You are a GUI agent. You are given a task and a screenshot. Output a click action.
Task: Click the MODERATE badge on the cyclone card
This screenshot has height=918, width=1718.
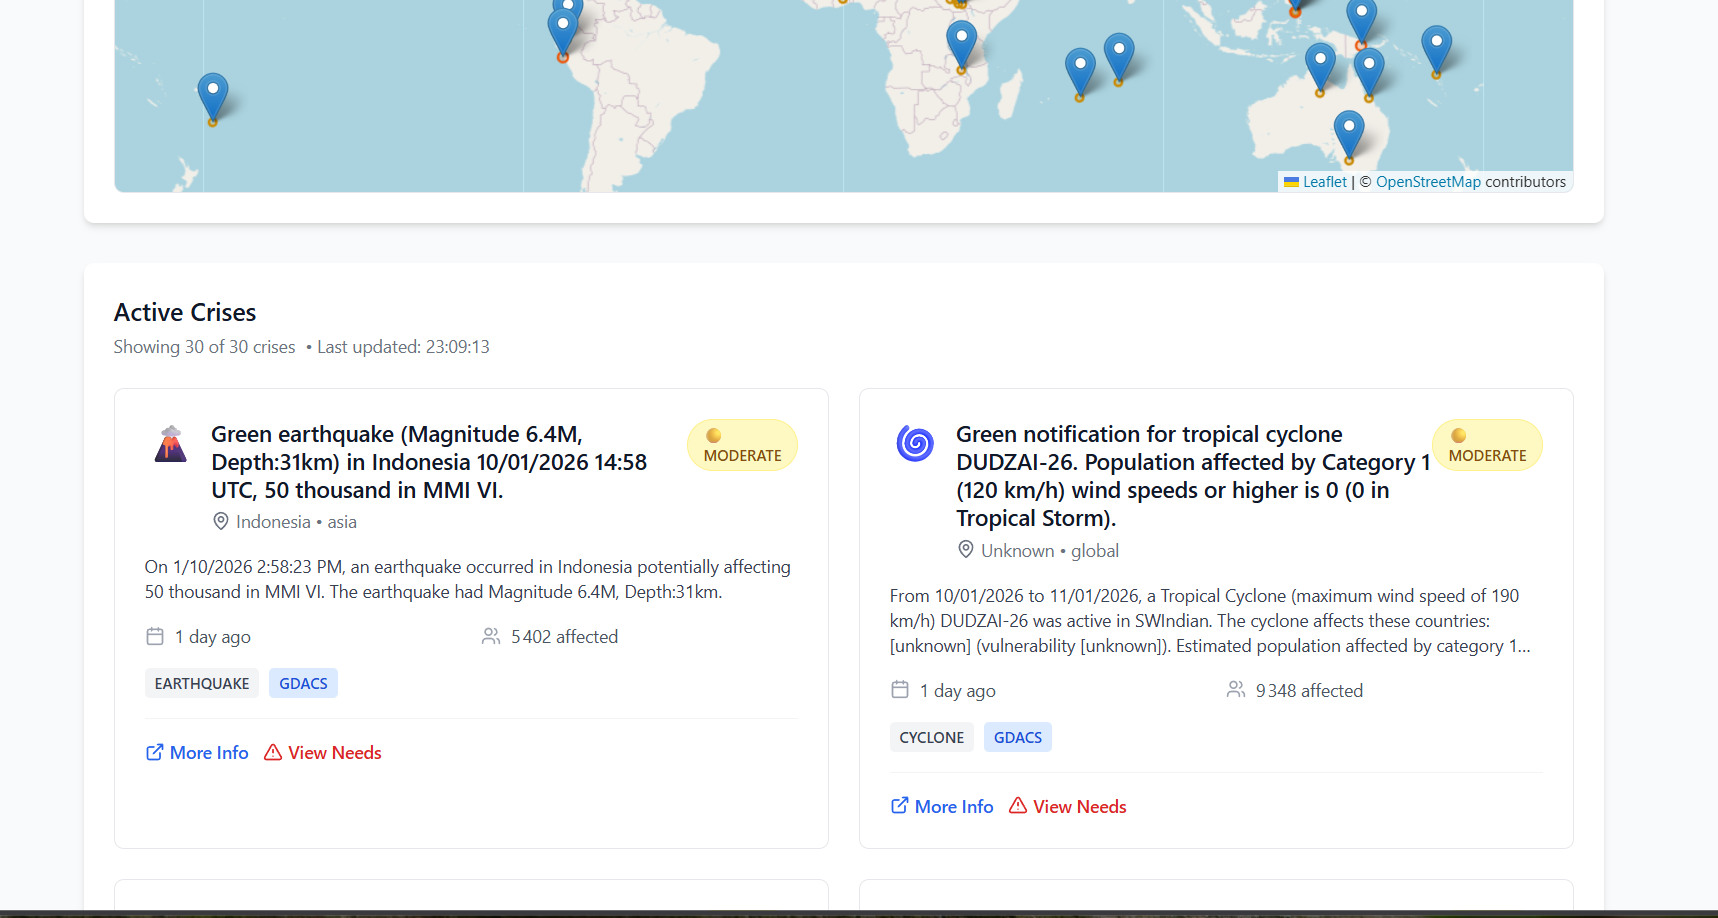pos(1487,445)
